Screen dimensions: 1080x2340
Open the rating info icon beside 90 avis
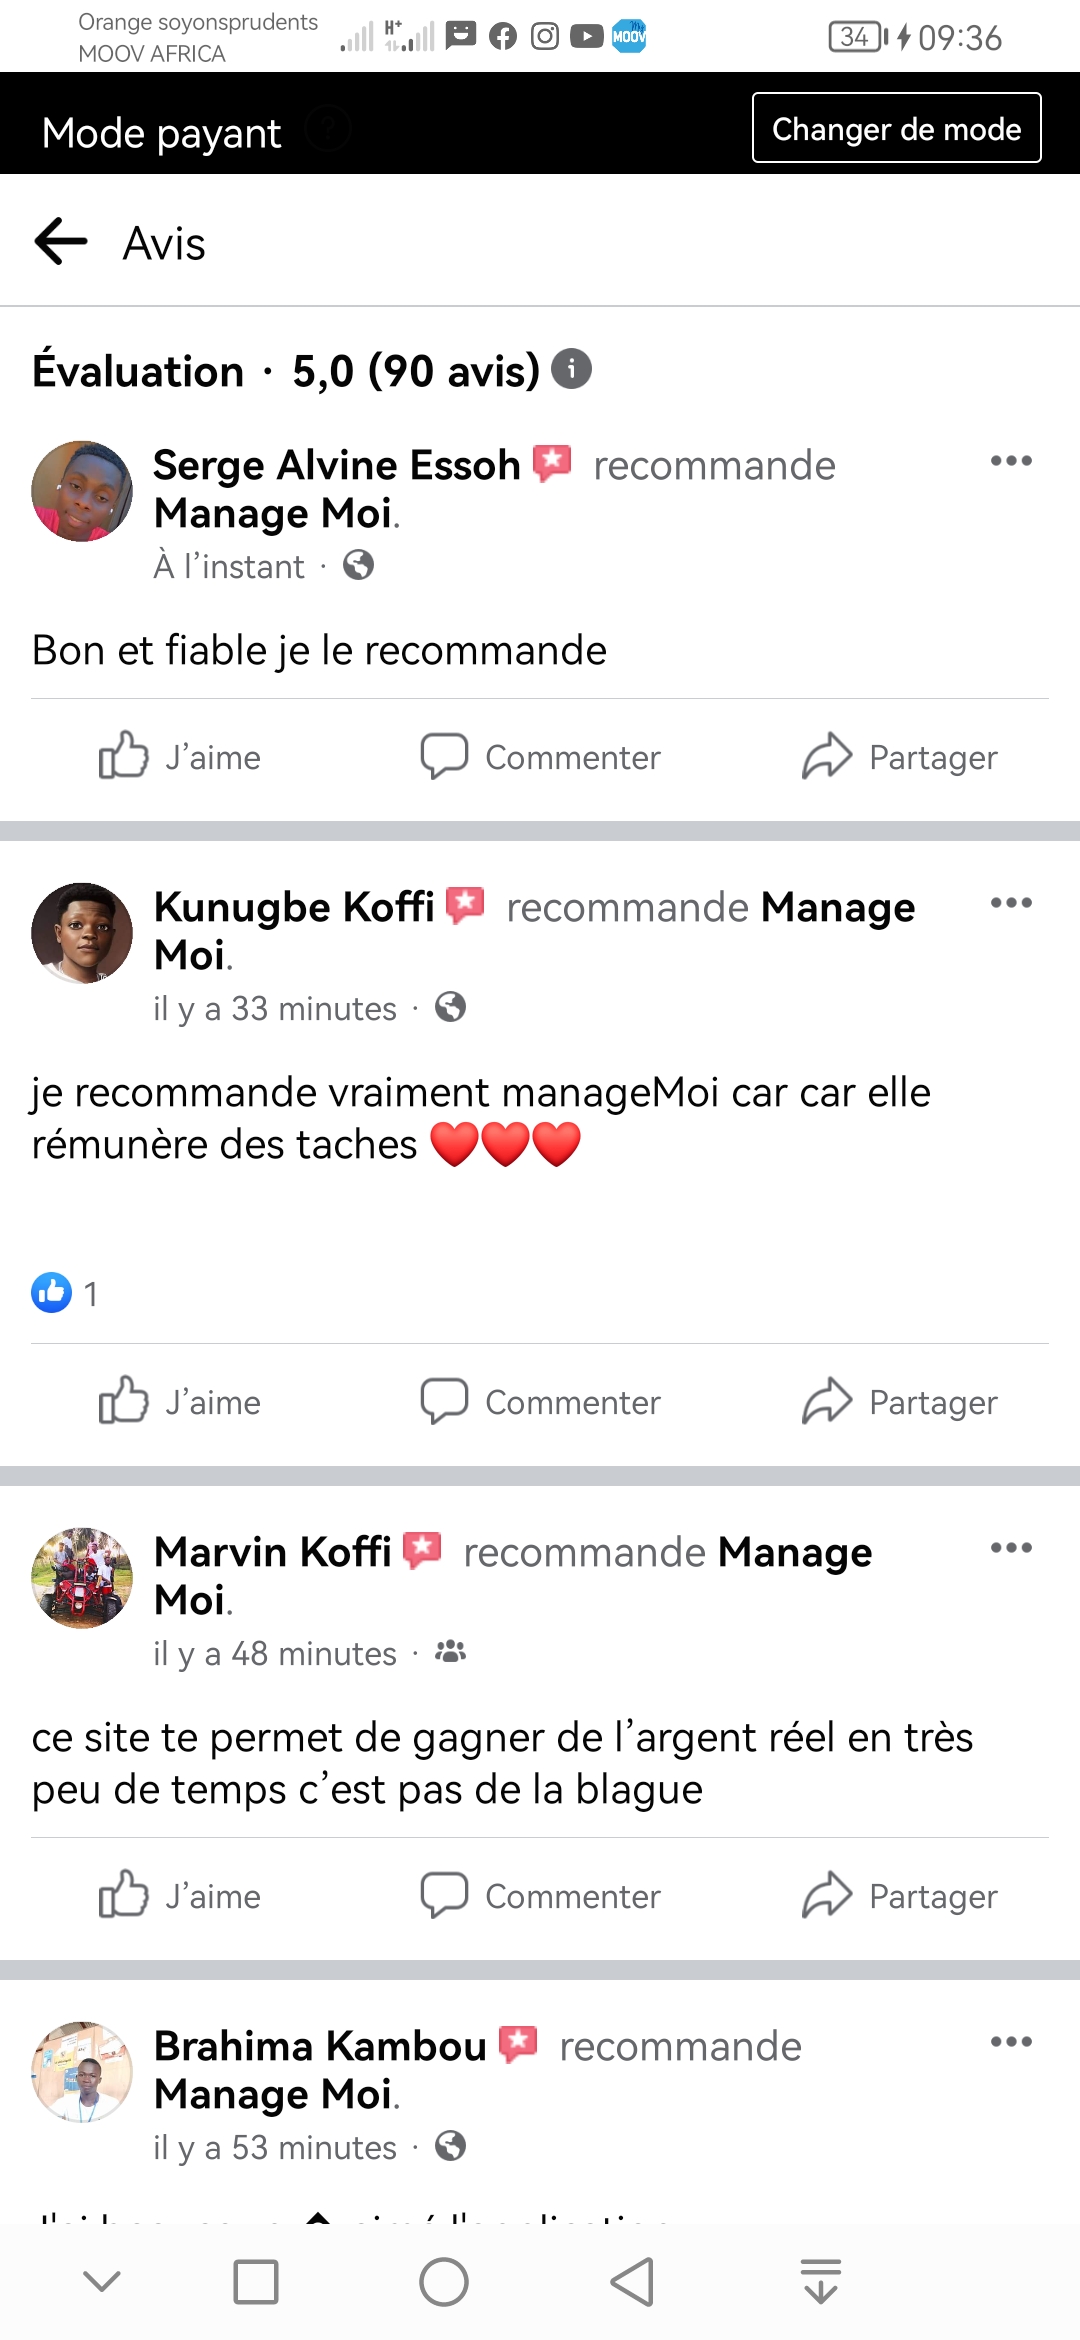[x=571, y=369]
